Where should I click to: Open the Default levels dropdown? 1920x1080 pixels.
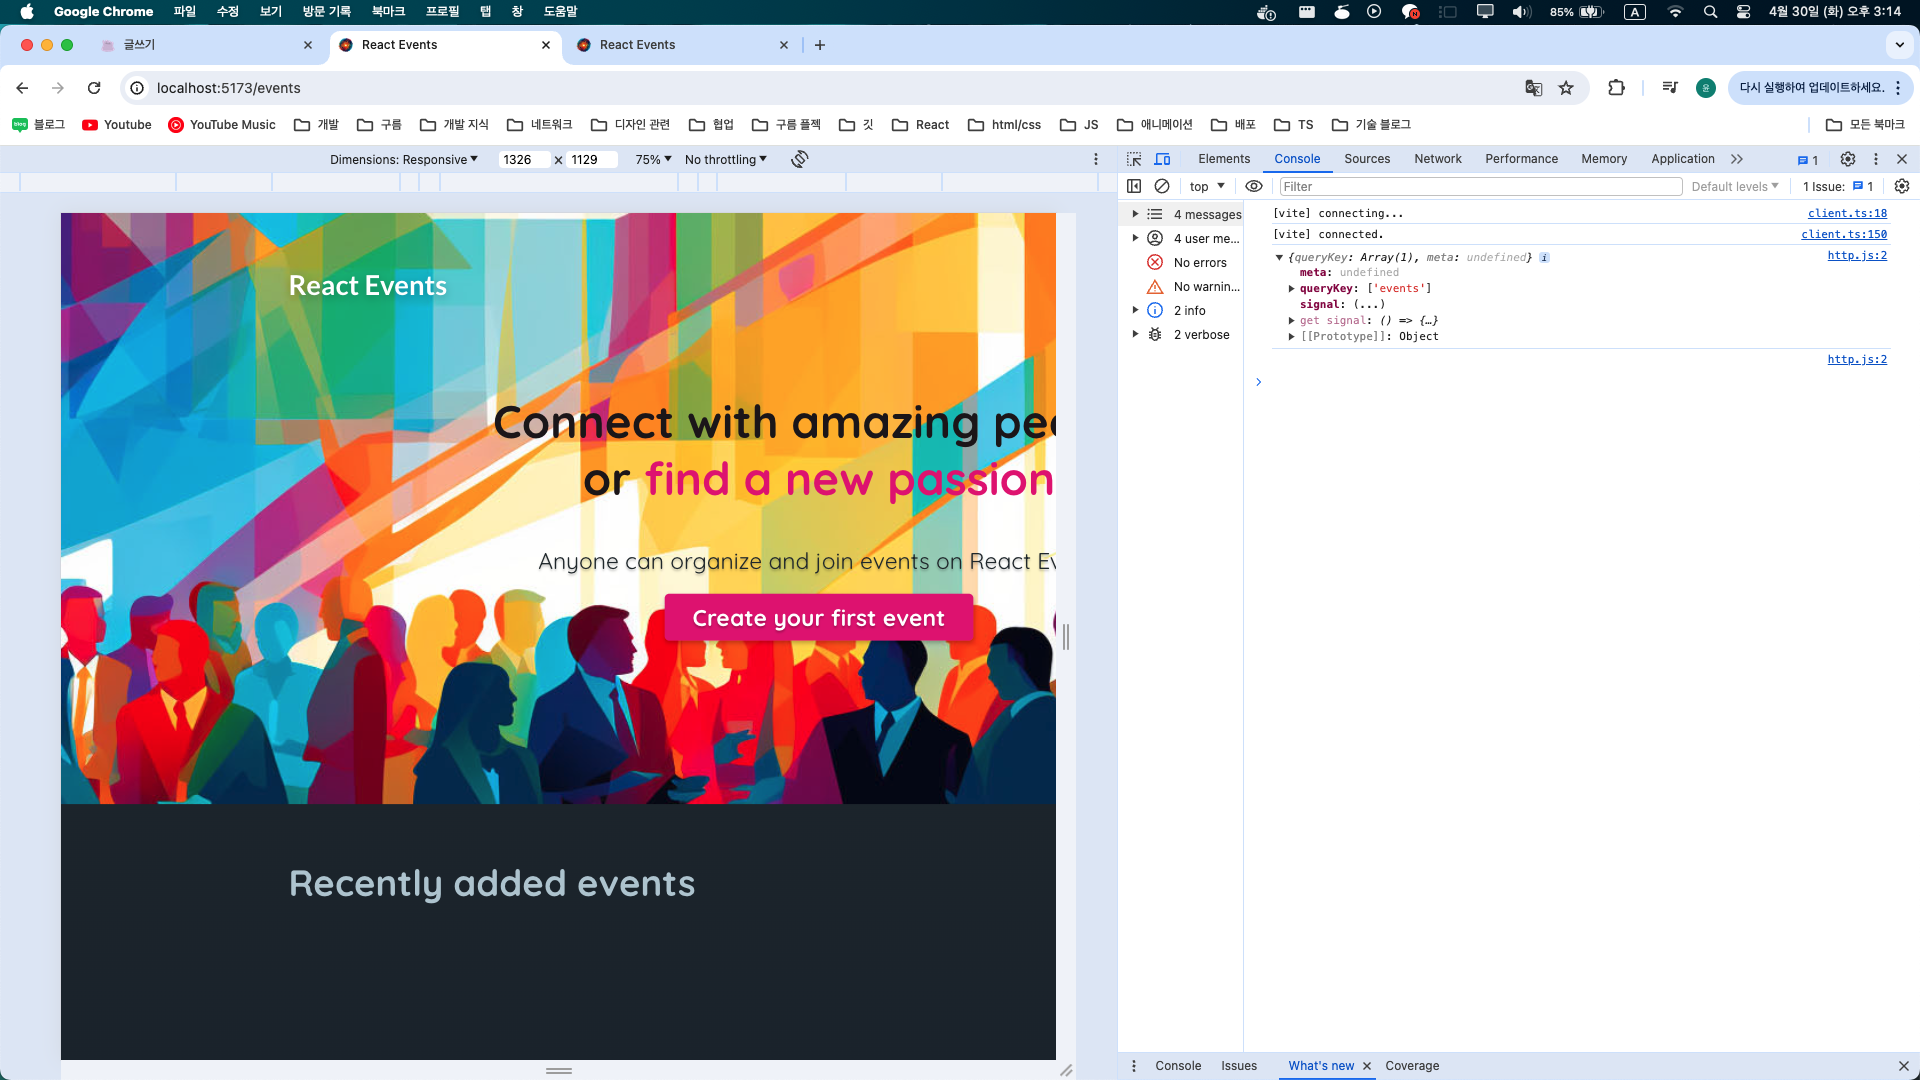click(x=1734, y=186)
